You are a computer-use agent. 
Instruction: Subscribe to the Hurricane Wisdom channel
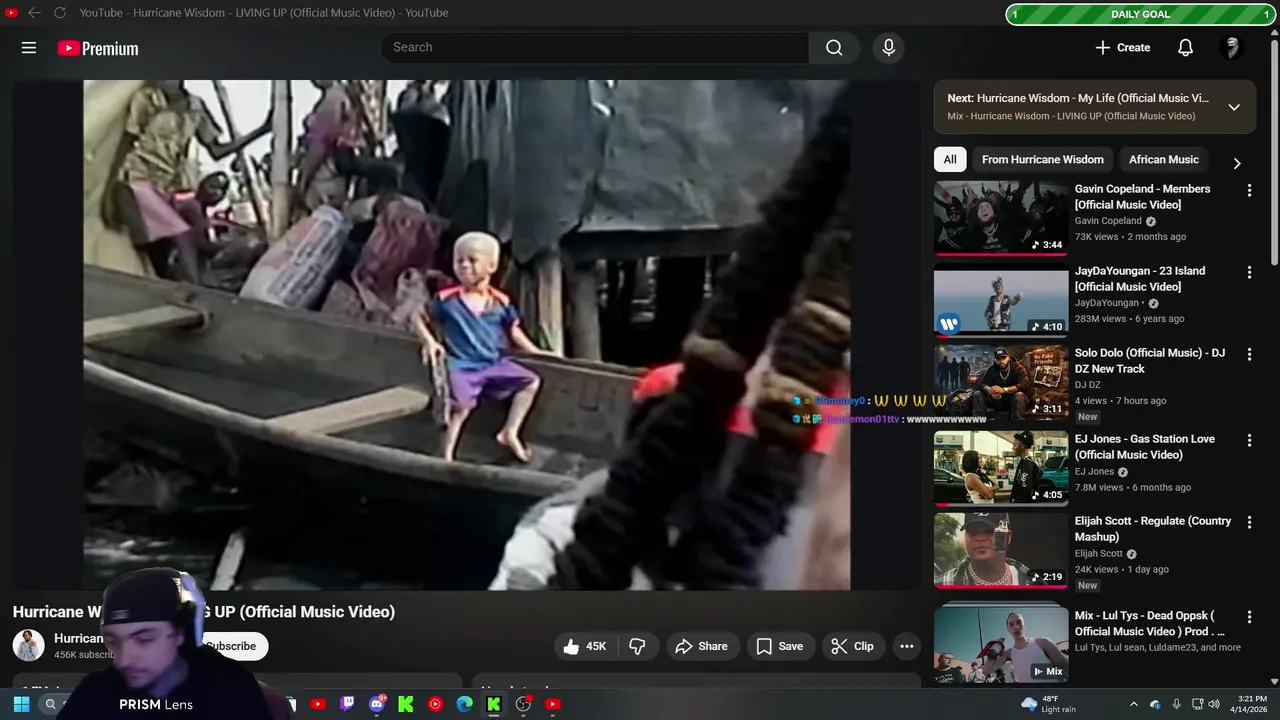point(231,646)
